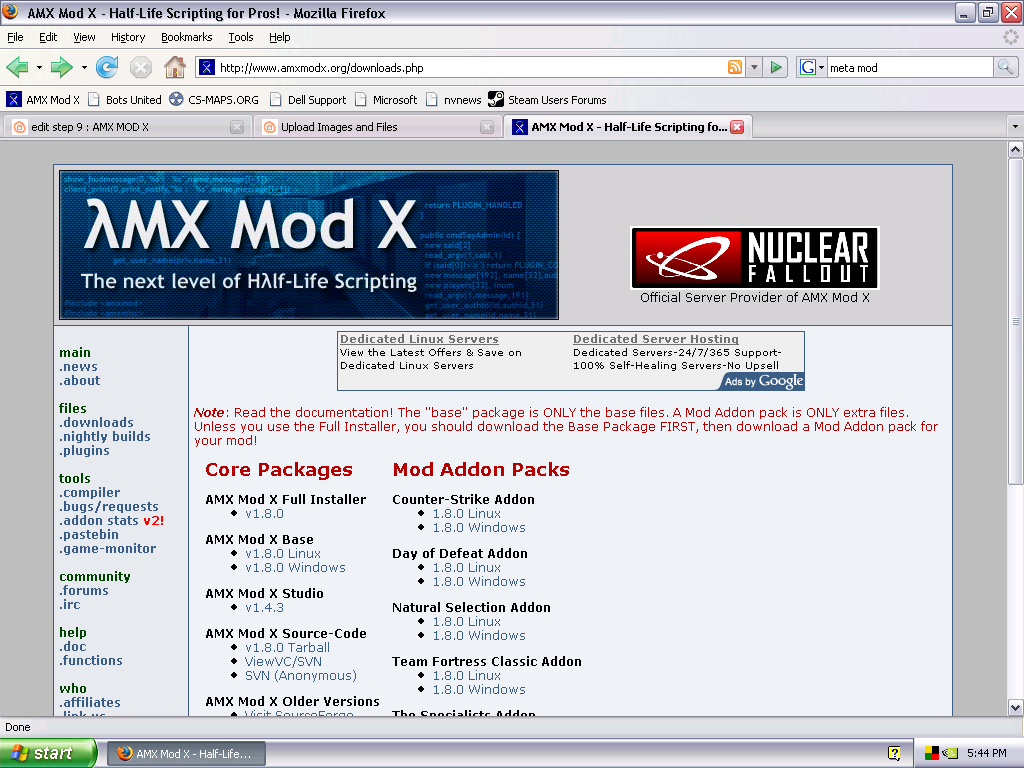This screenshot has height=768, width=1024.
Task: Click the v1.8.0 Tarball source link
Action: tap(287, 648)
